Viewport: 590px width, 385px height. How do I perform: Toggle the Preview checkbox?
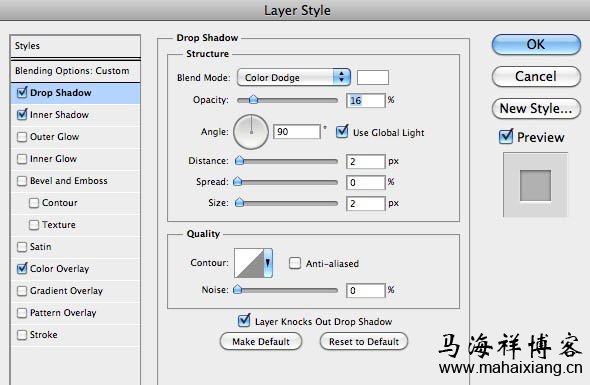[506, 137]
